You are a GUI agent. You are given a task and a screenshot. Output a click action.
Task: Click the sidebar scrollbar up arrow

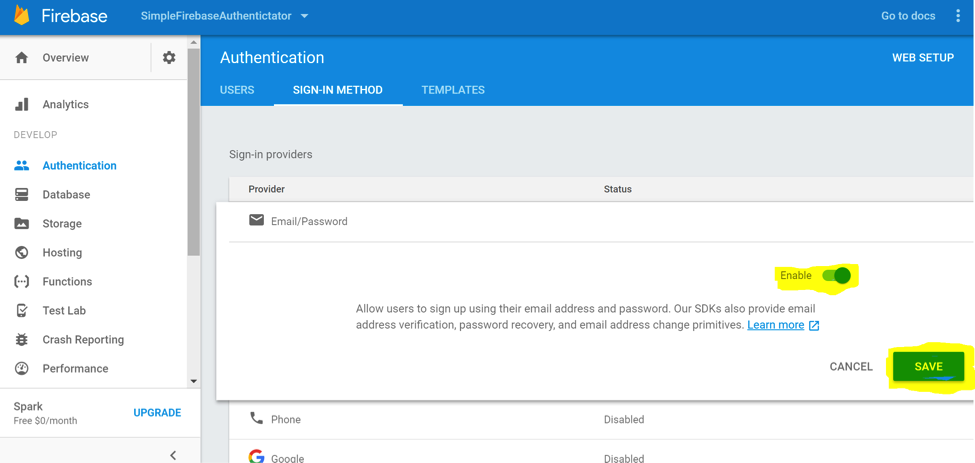pos(193,43)
